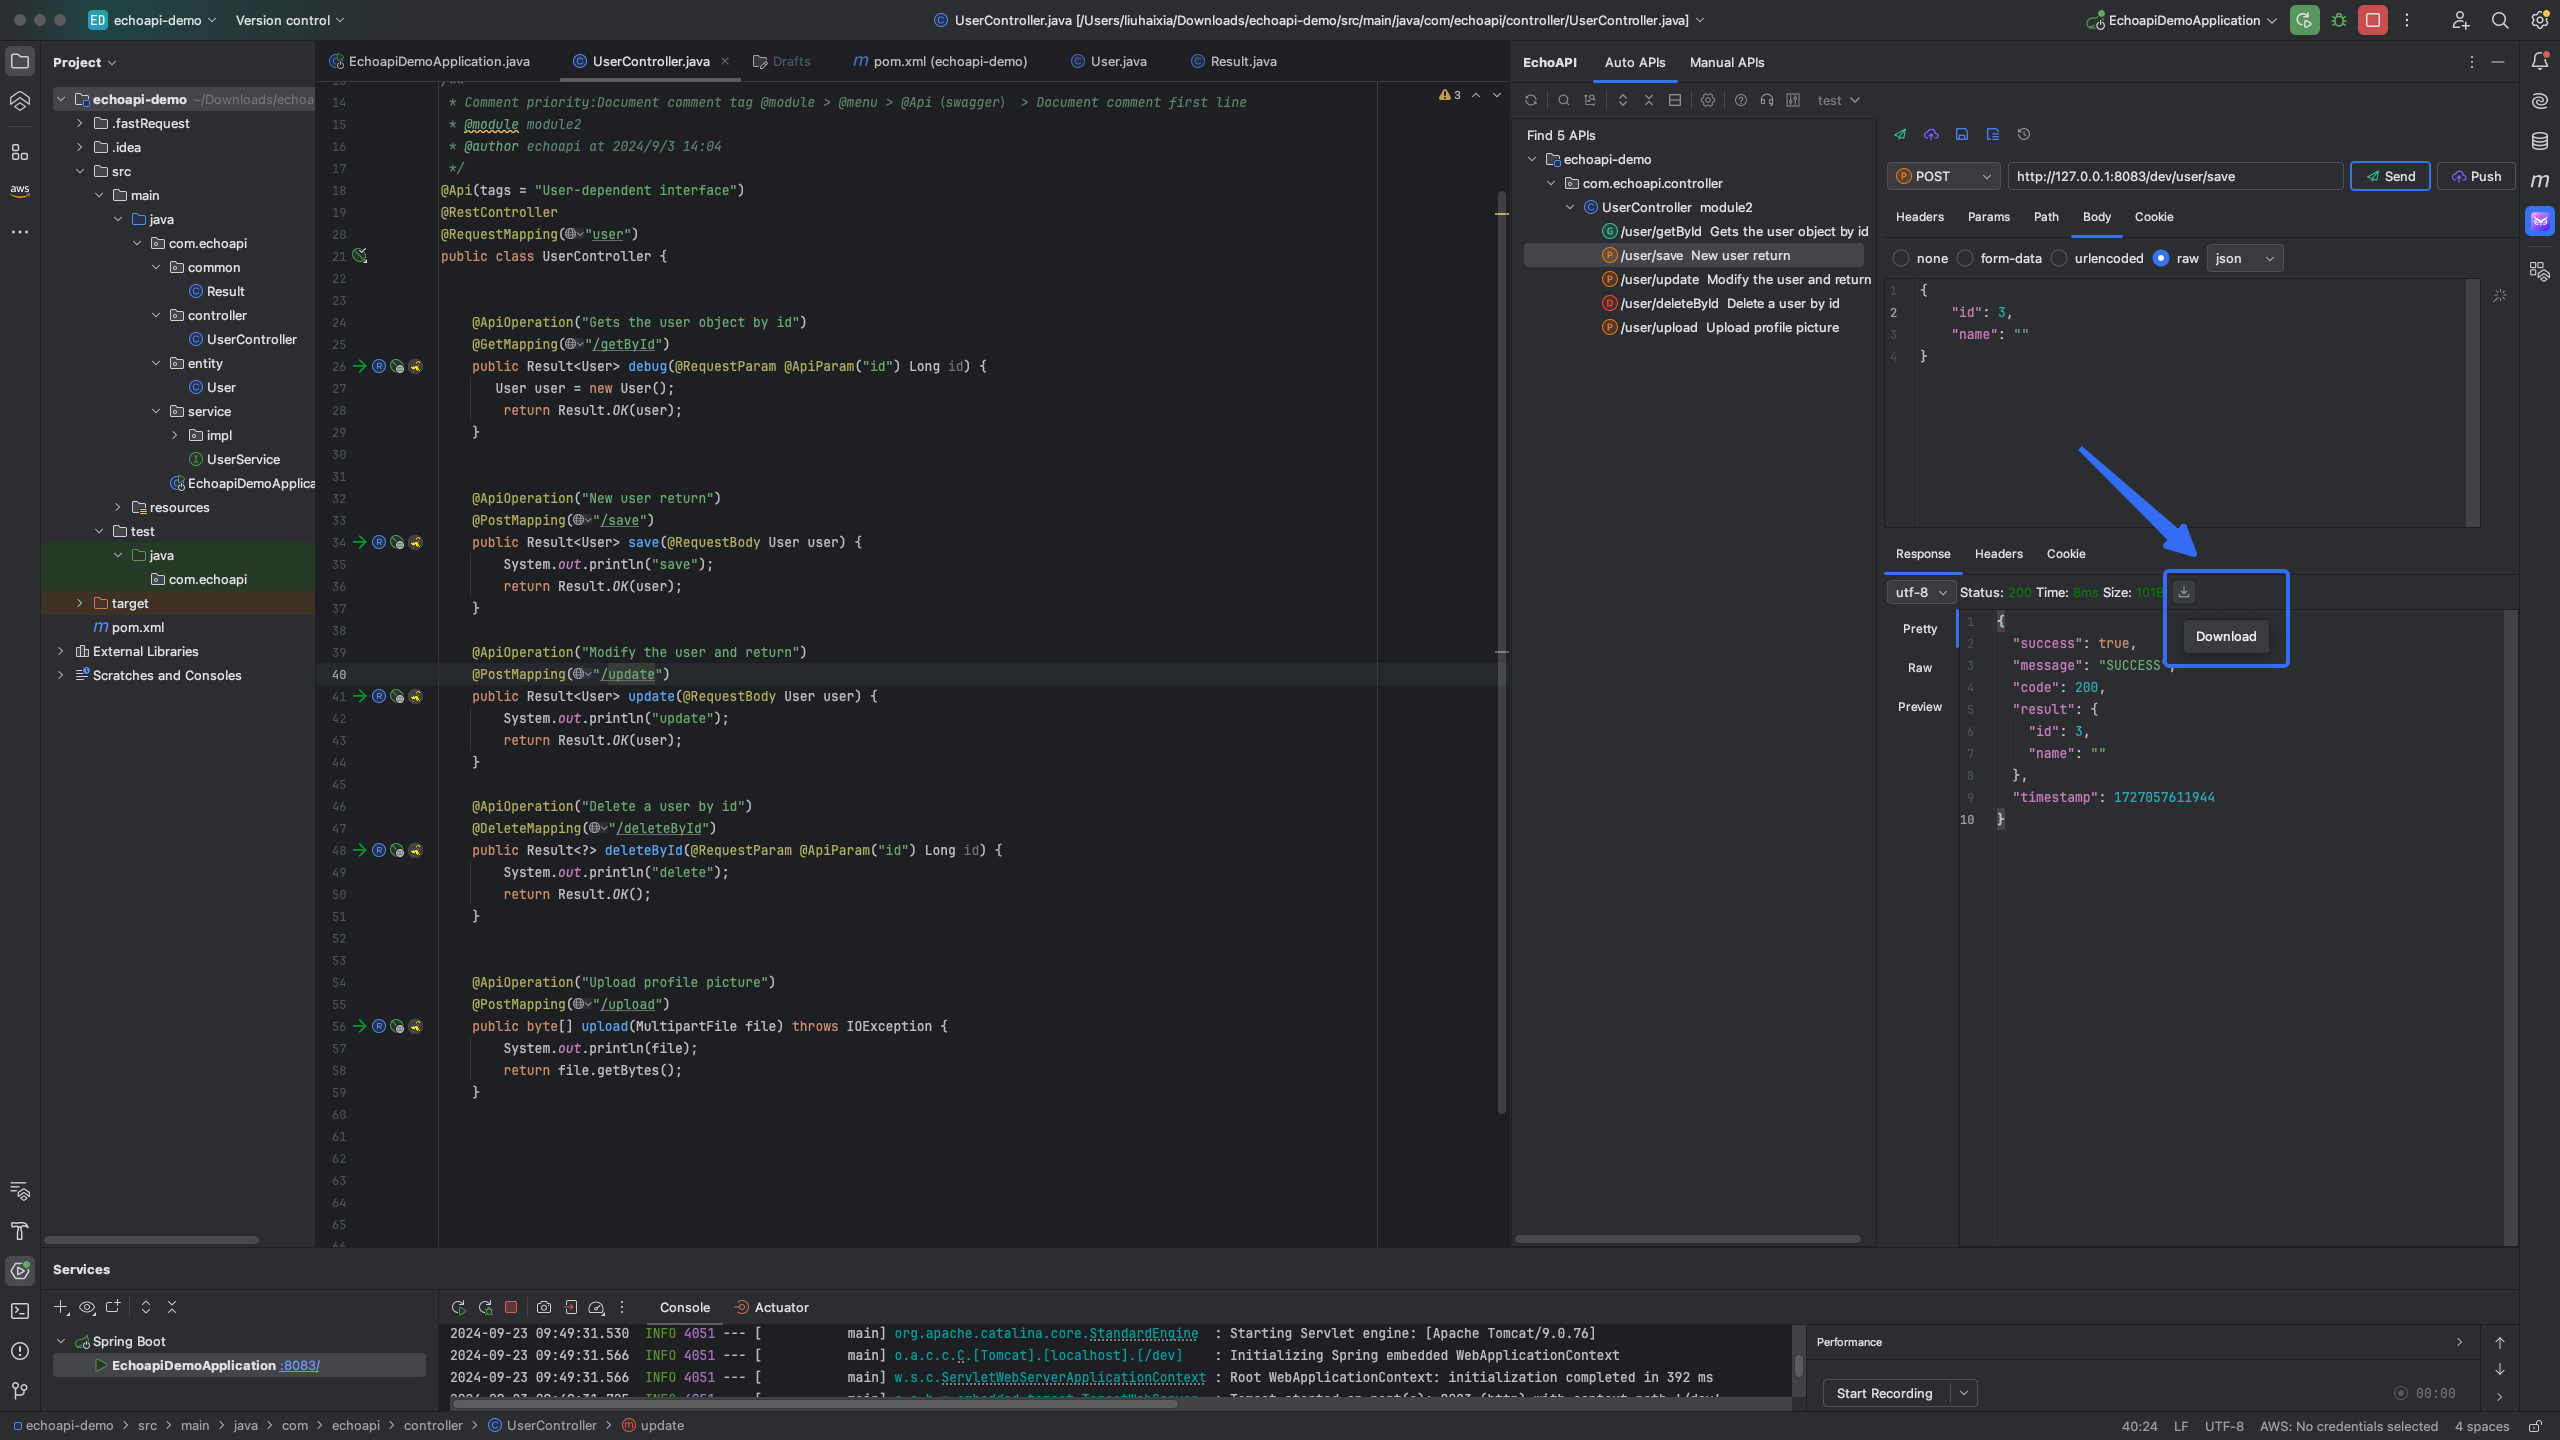Switch response view to Raw

pos(1920,668)
